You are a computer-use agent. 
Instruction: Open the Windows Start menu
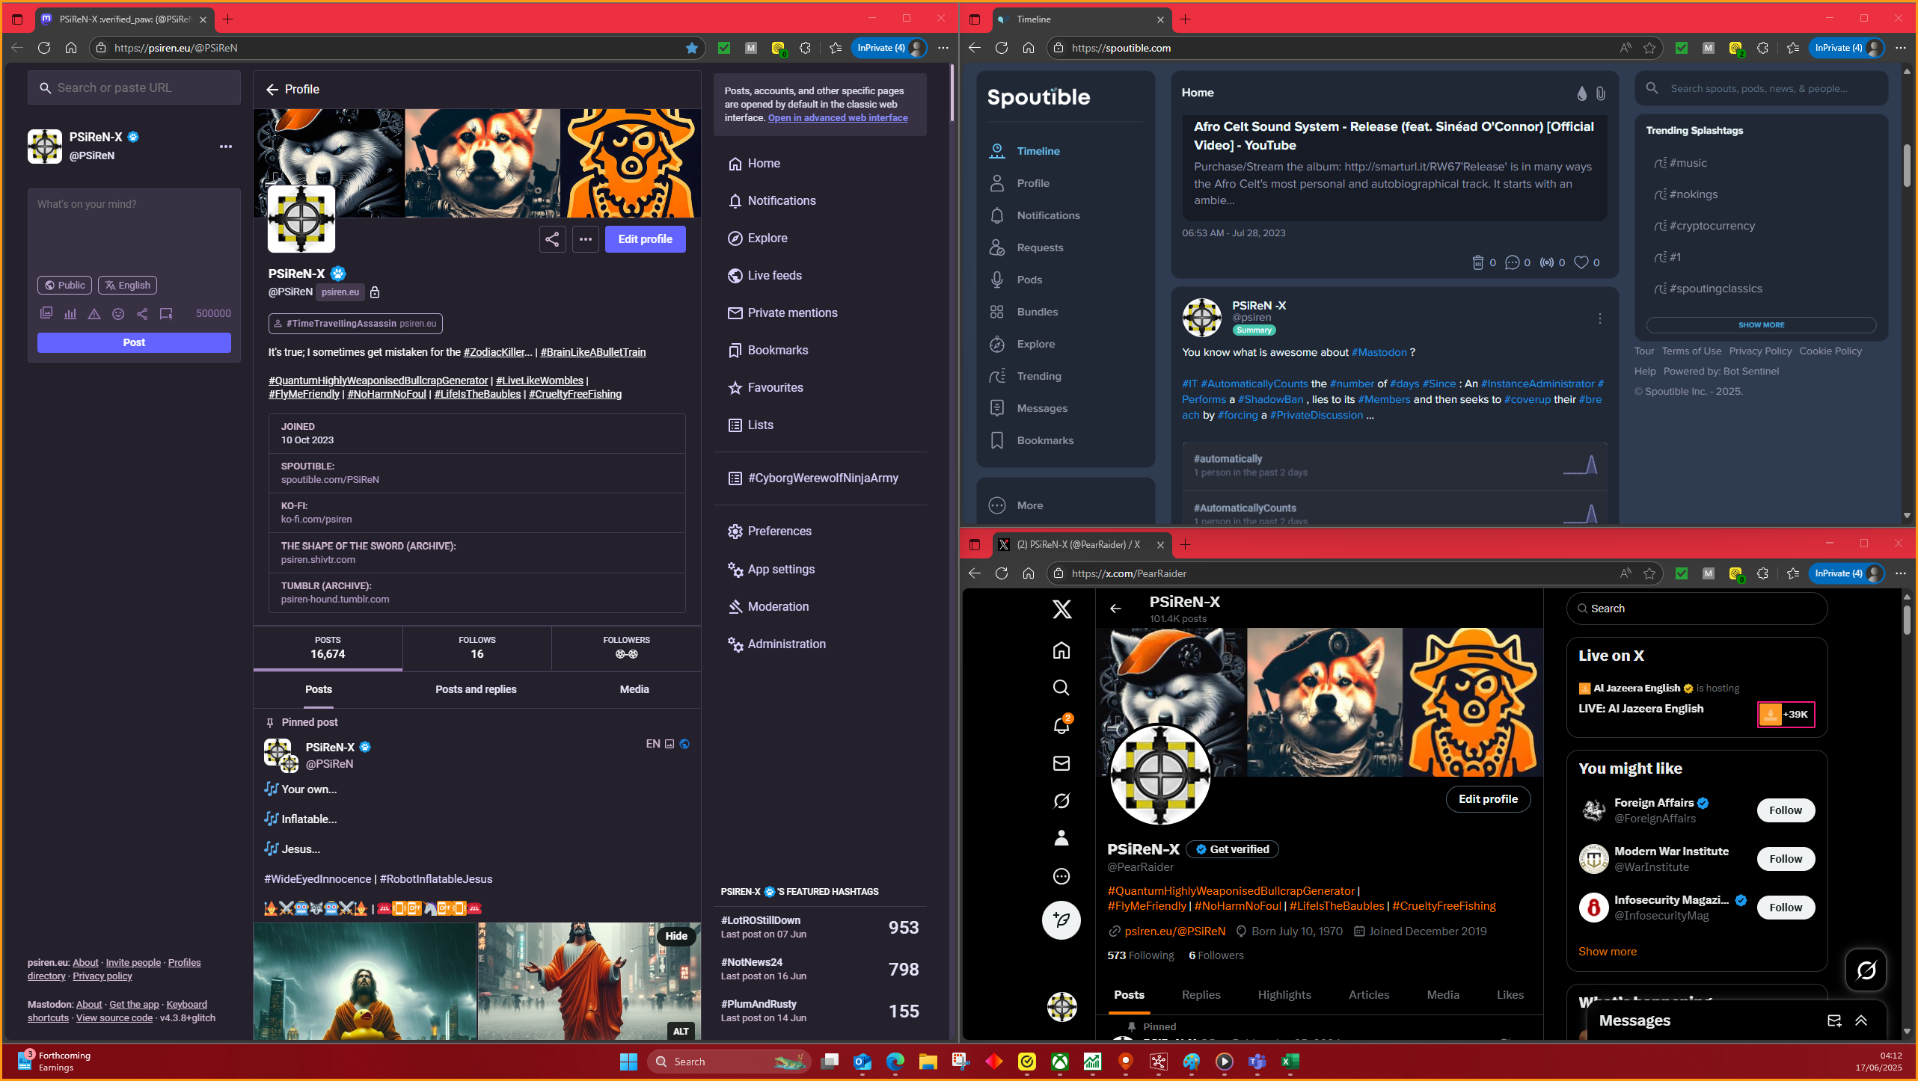coord(628,1062)
